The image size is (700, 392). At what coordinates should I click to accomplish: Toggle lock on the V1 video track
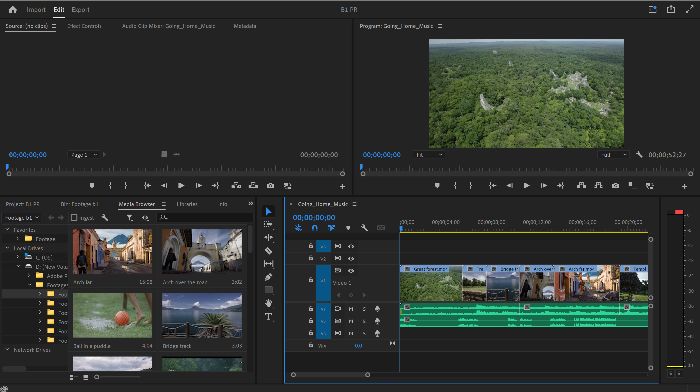click(x=311, y=280)
